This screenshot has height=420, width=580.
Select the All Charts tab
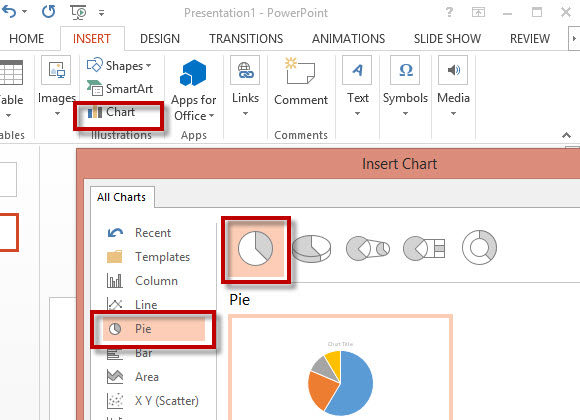click(122, 197)
